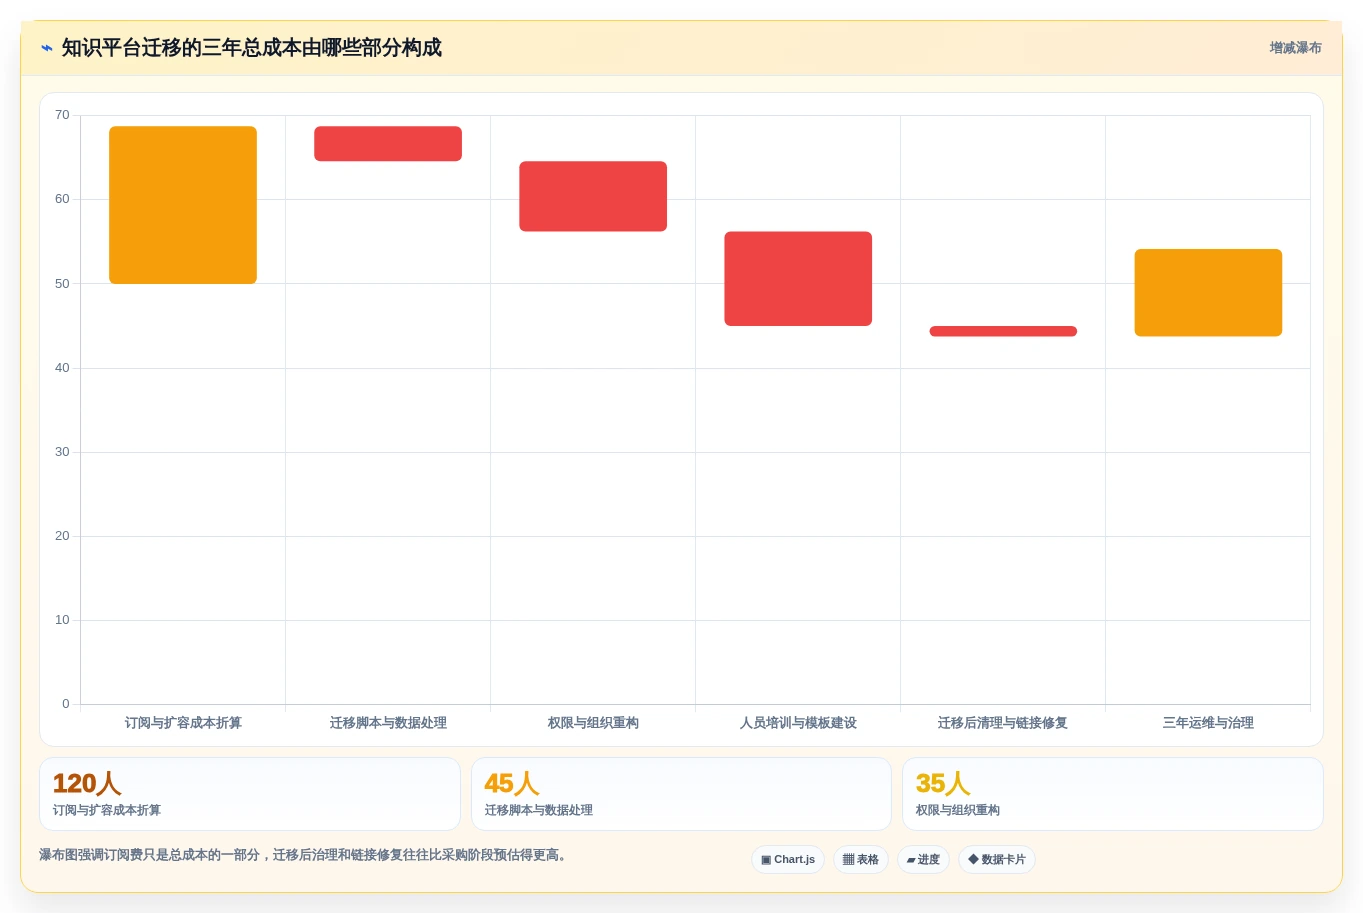Click the 50 y-axis tick label
The width and height of the screenshot is (1363, 913).
[62, 284]
